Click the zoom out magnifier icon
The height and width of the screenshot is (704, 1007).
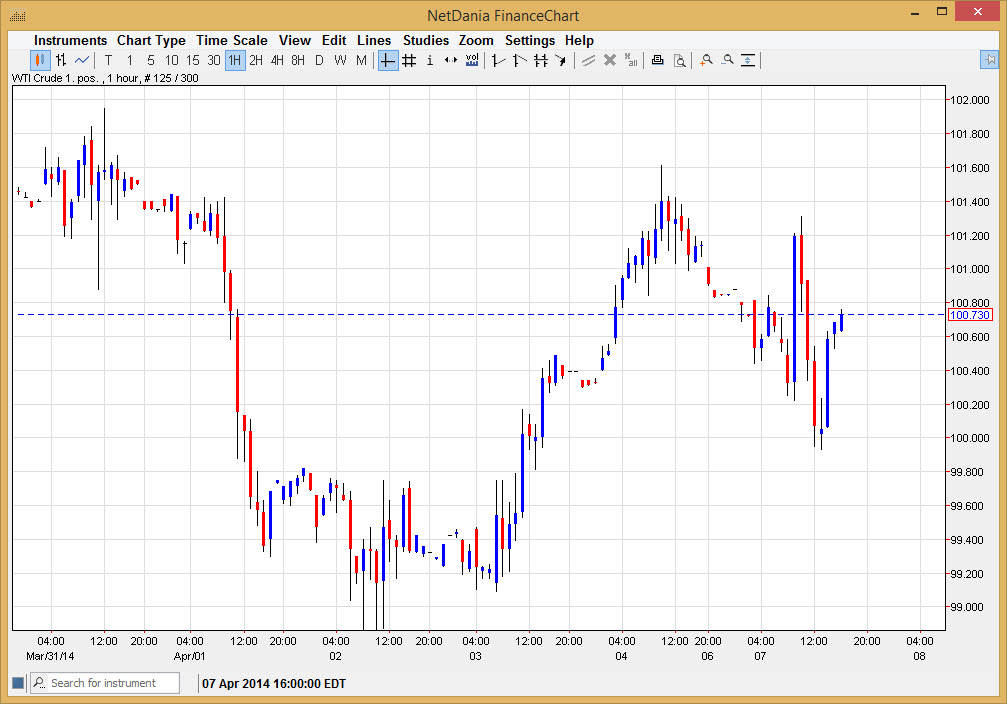(727, 60)
